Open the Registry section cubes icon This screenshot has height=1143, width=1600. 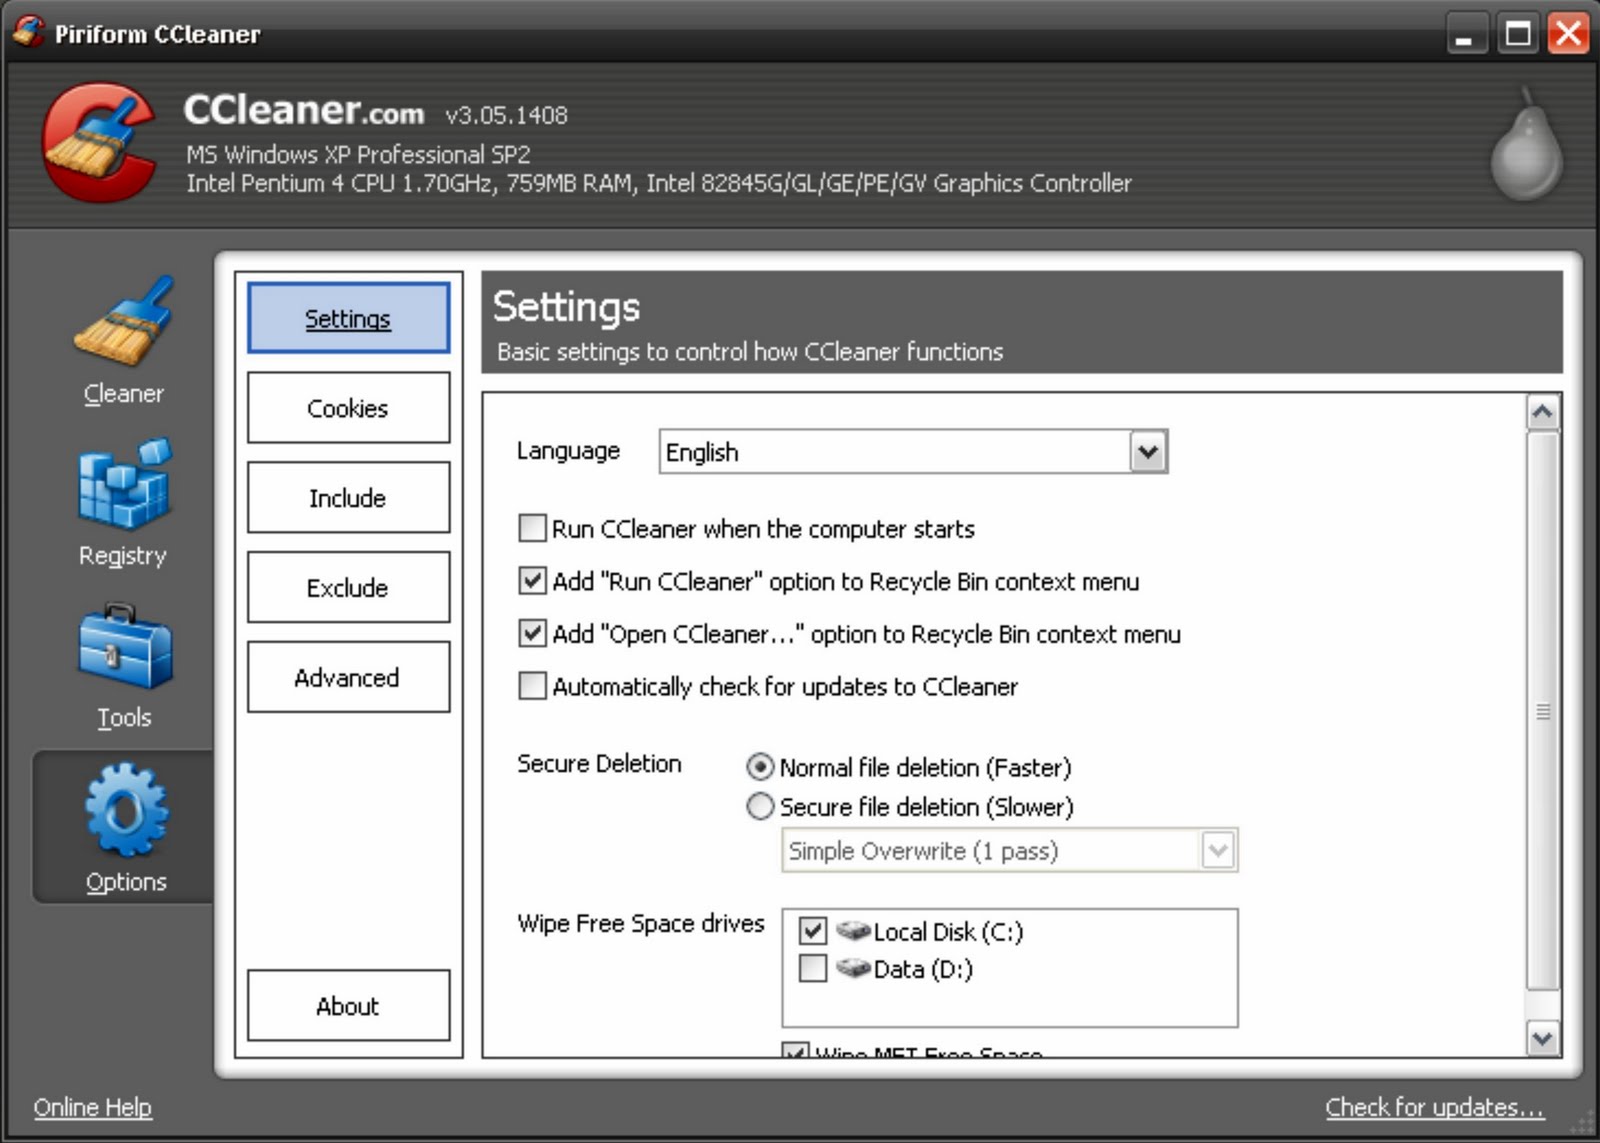pyautogui.click(x=124, y=484)
